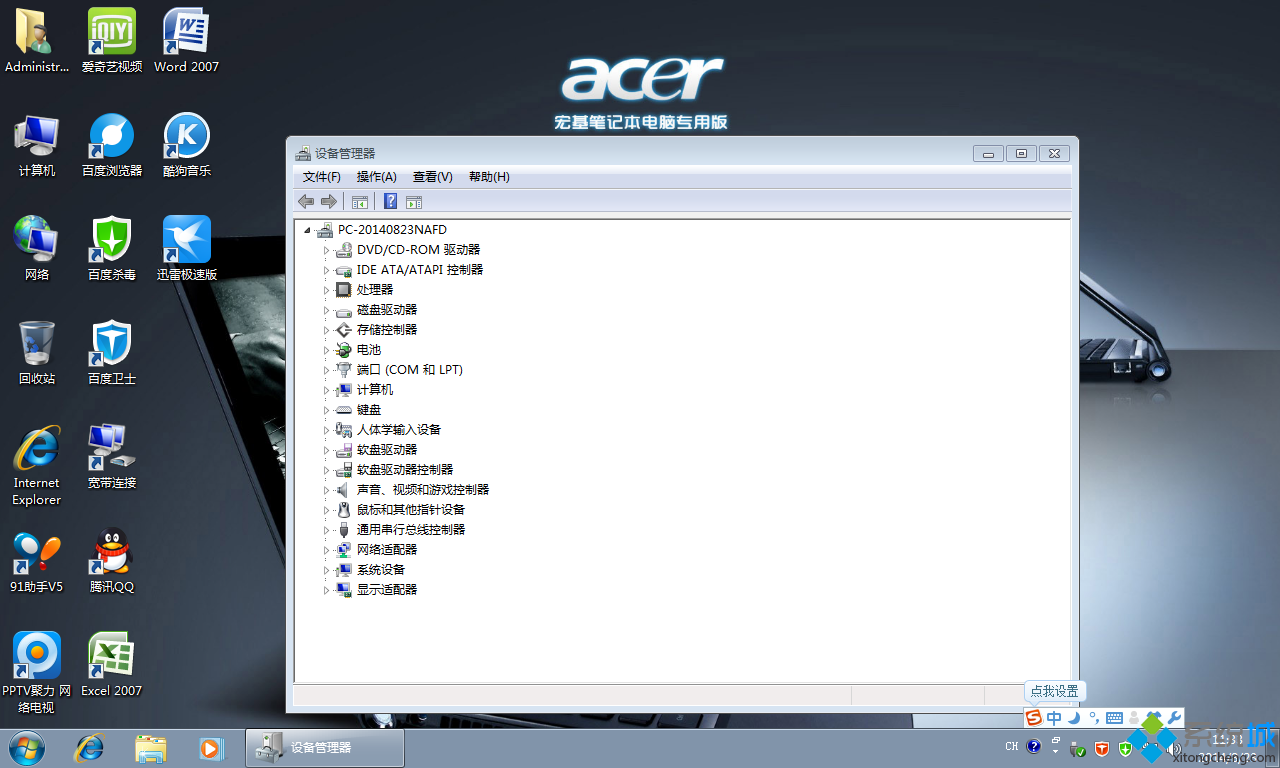The height and width of the screenshot is (768, 1280).
Task: Open the 操作(A) menu
Action: tap(376, 176)
